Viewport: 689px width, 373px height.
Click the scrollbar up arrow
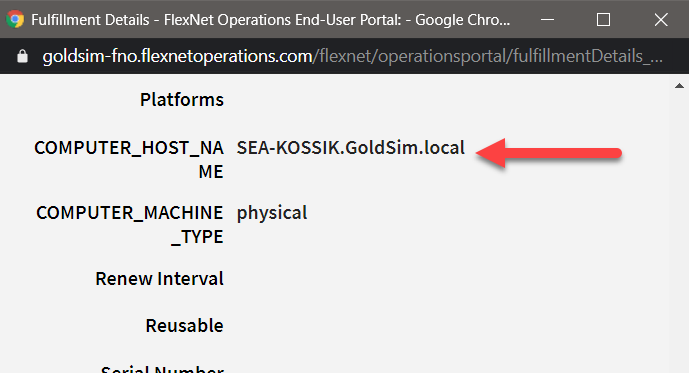[679, 86]
